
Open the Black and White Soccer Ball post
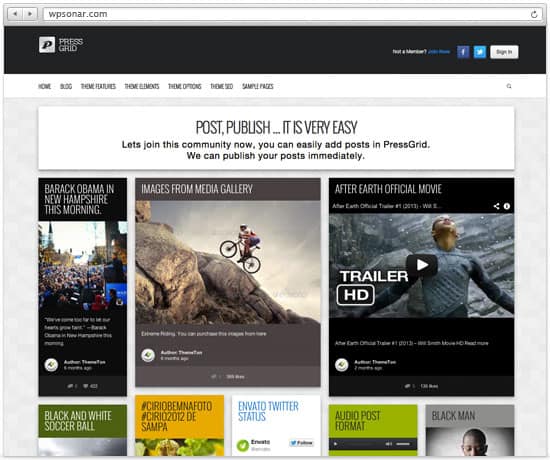click(x=78, y=421)
